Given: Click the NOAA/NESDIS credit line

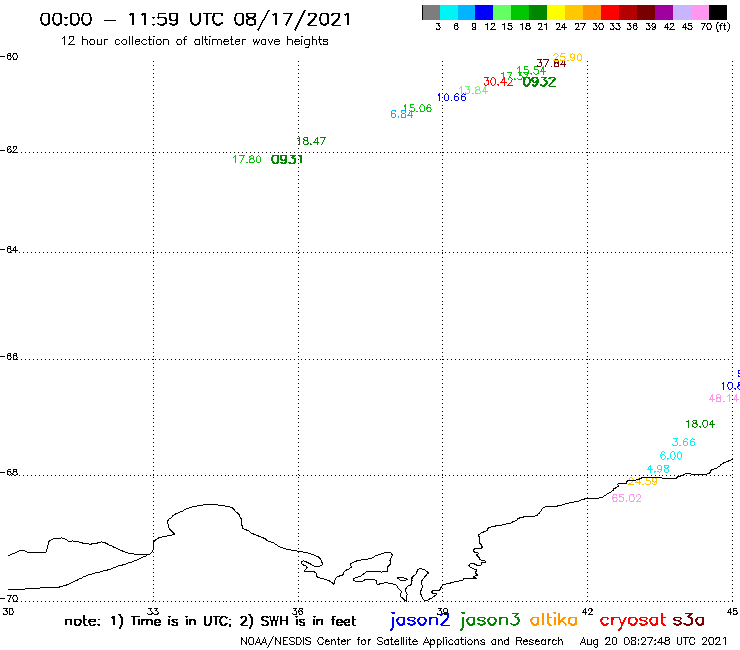Looking at the screenshot, I should pos(402,642).
